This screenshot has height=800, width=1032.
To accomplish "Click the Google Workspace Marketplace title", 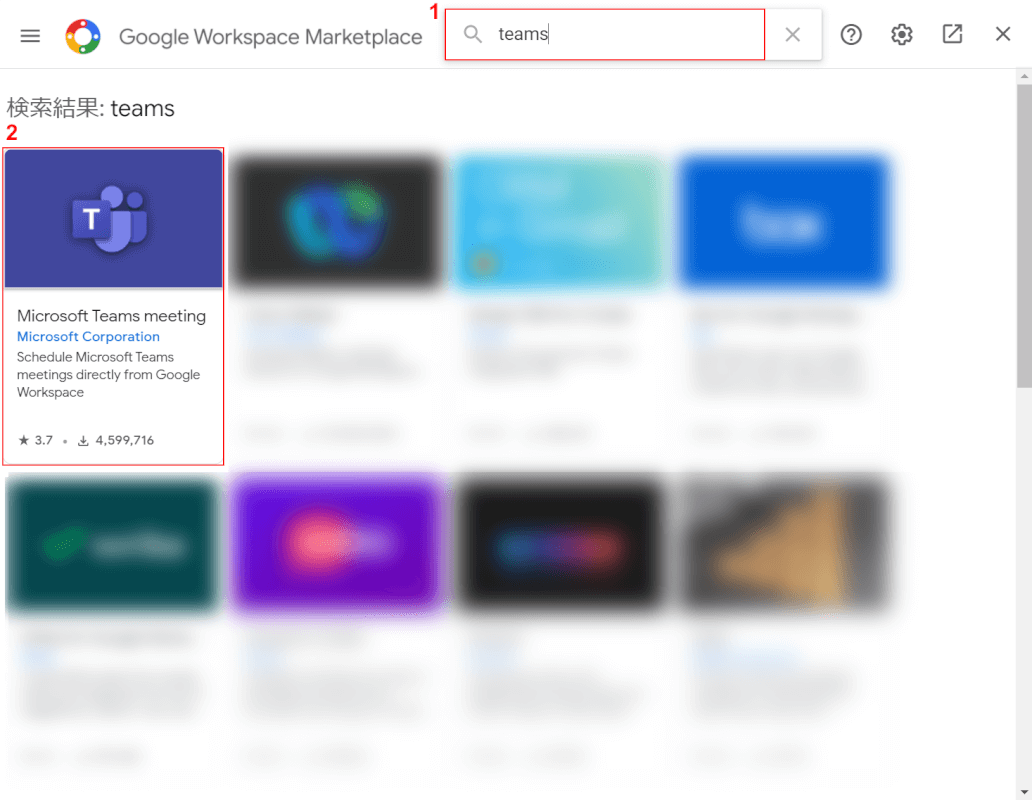I will [x=271, y=37].
